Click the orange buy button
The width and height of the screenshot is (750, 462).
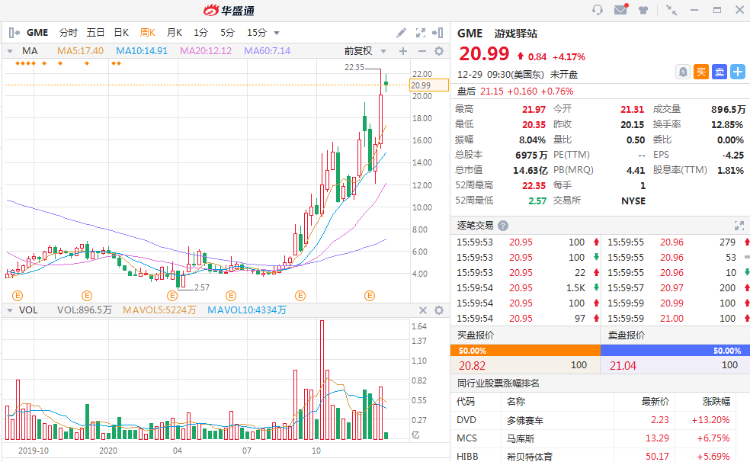pos(701,72)
